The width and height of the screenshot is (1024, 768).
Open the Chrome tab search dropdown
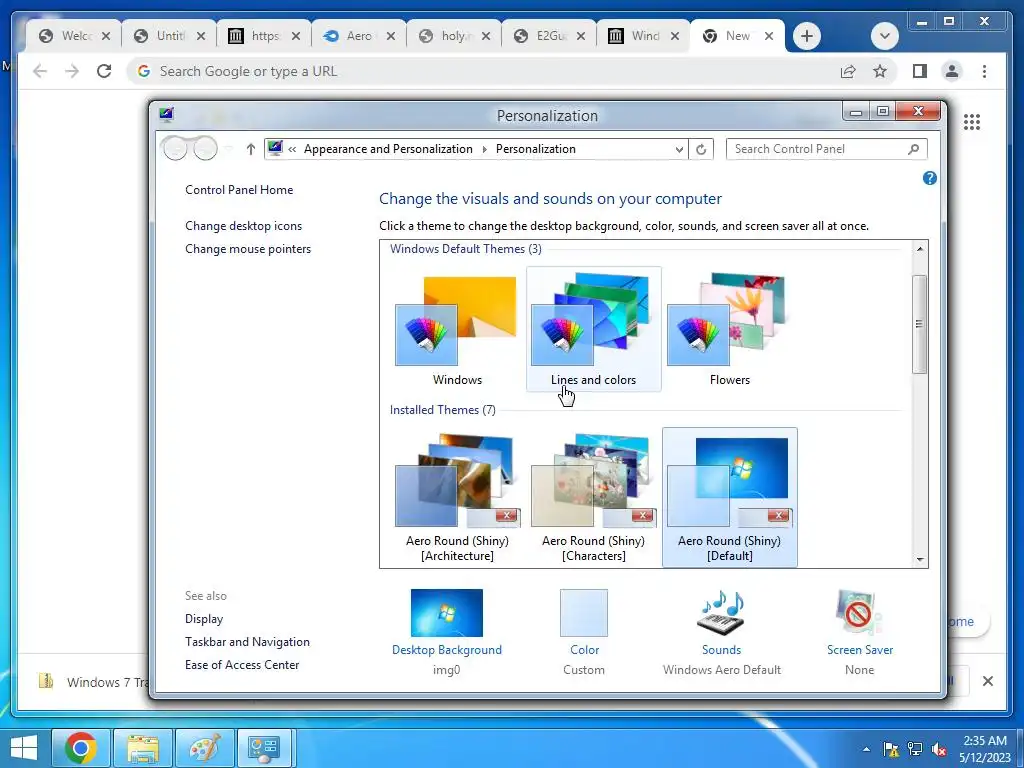[885, 36]
